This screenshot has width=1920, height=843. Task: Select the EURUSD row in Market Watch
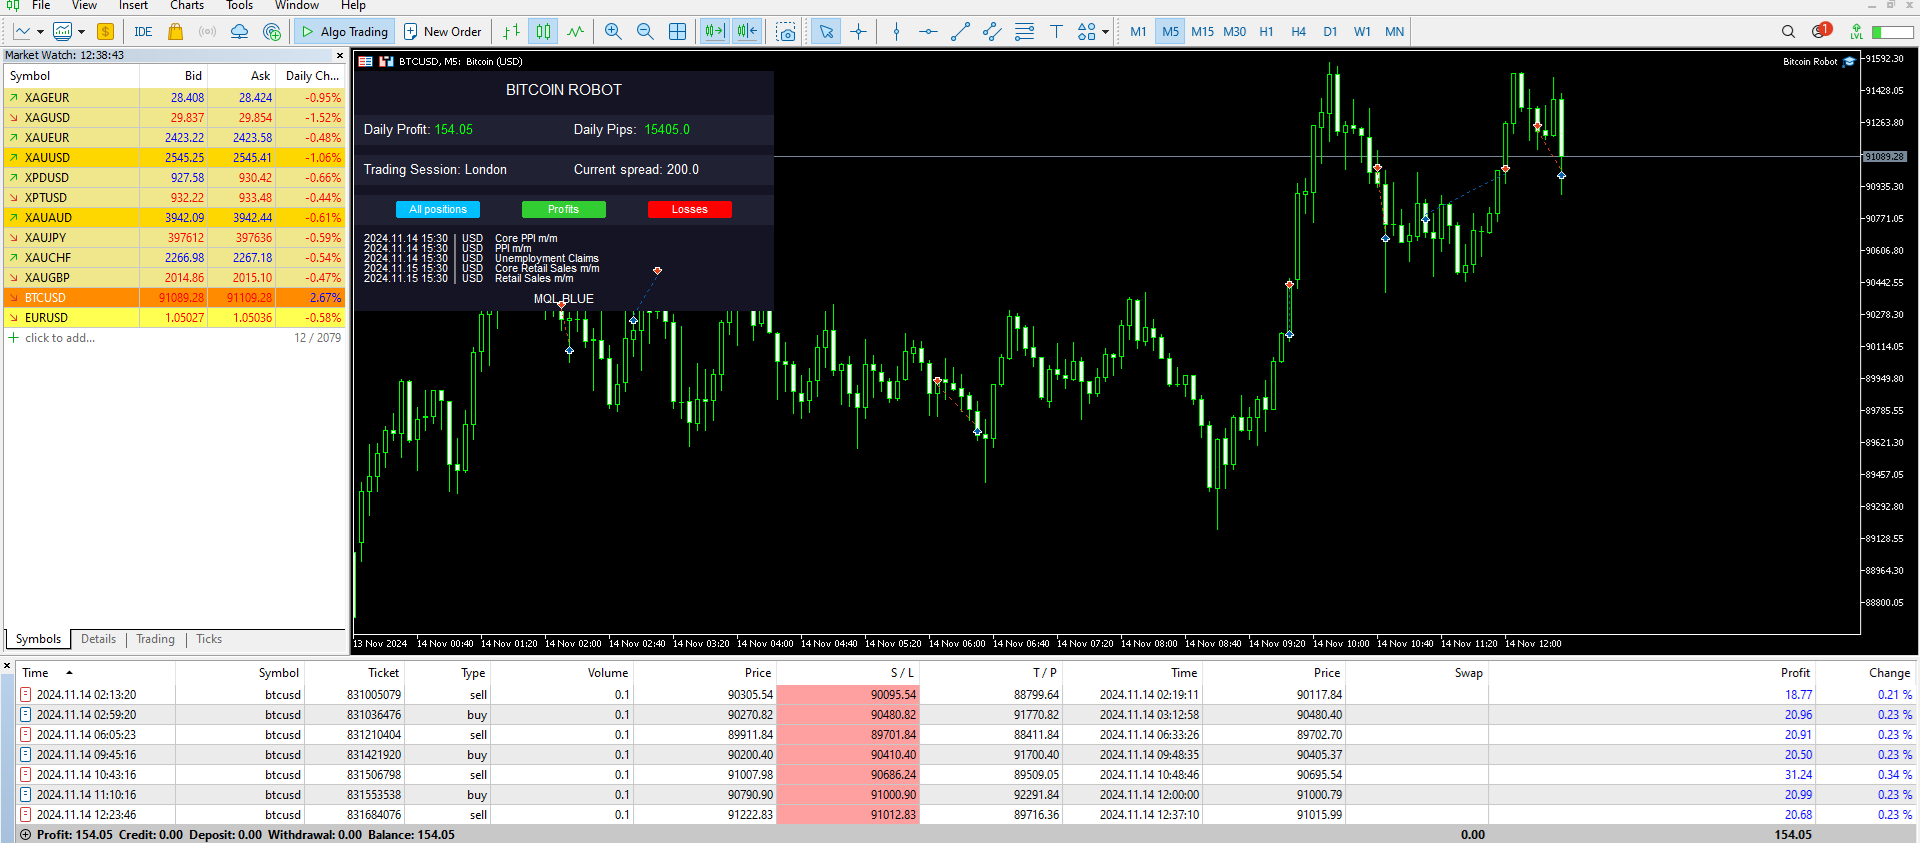pos(174,318)
